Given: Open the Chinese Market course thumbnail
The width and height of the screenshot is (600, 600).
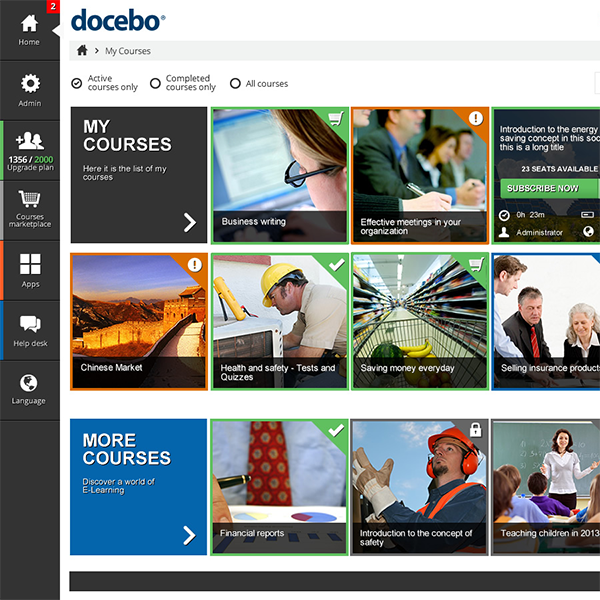Looking at the screenshot, I should point(138,320).
